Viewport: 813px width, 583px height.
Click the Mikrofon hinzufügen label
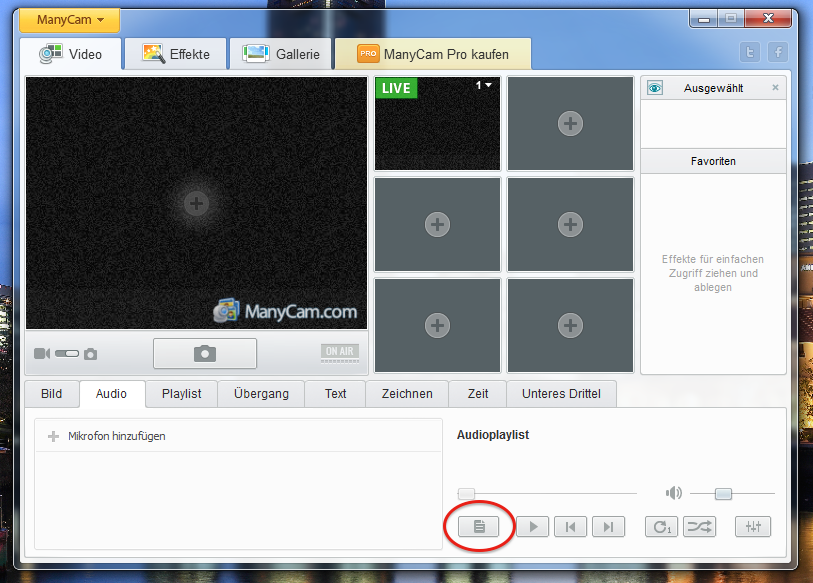pos(117,436)
